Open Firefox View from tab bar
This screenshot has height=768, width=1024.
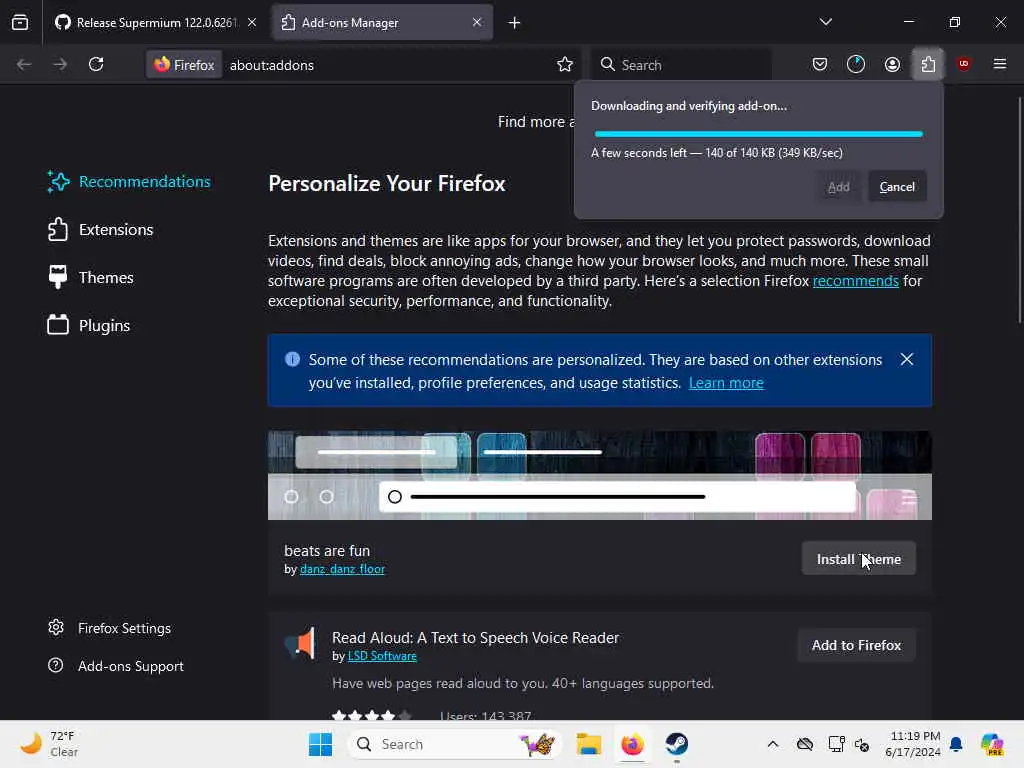pyautogui.click(x=20, y=22)
